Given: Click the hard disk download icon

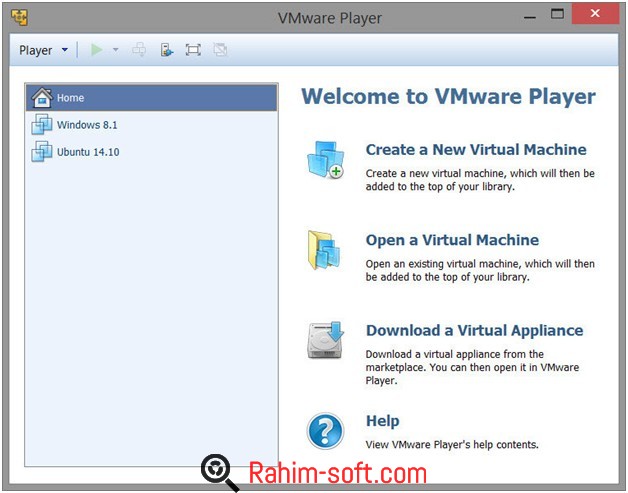Looking at the screenshot, I should (326, 340).
